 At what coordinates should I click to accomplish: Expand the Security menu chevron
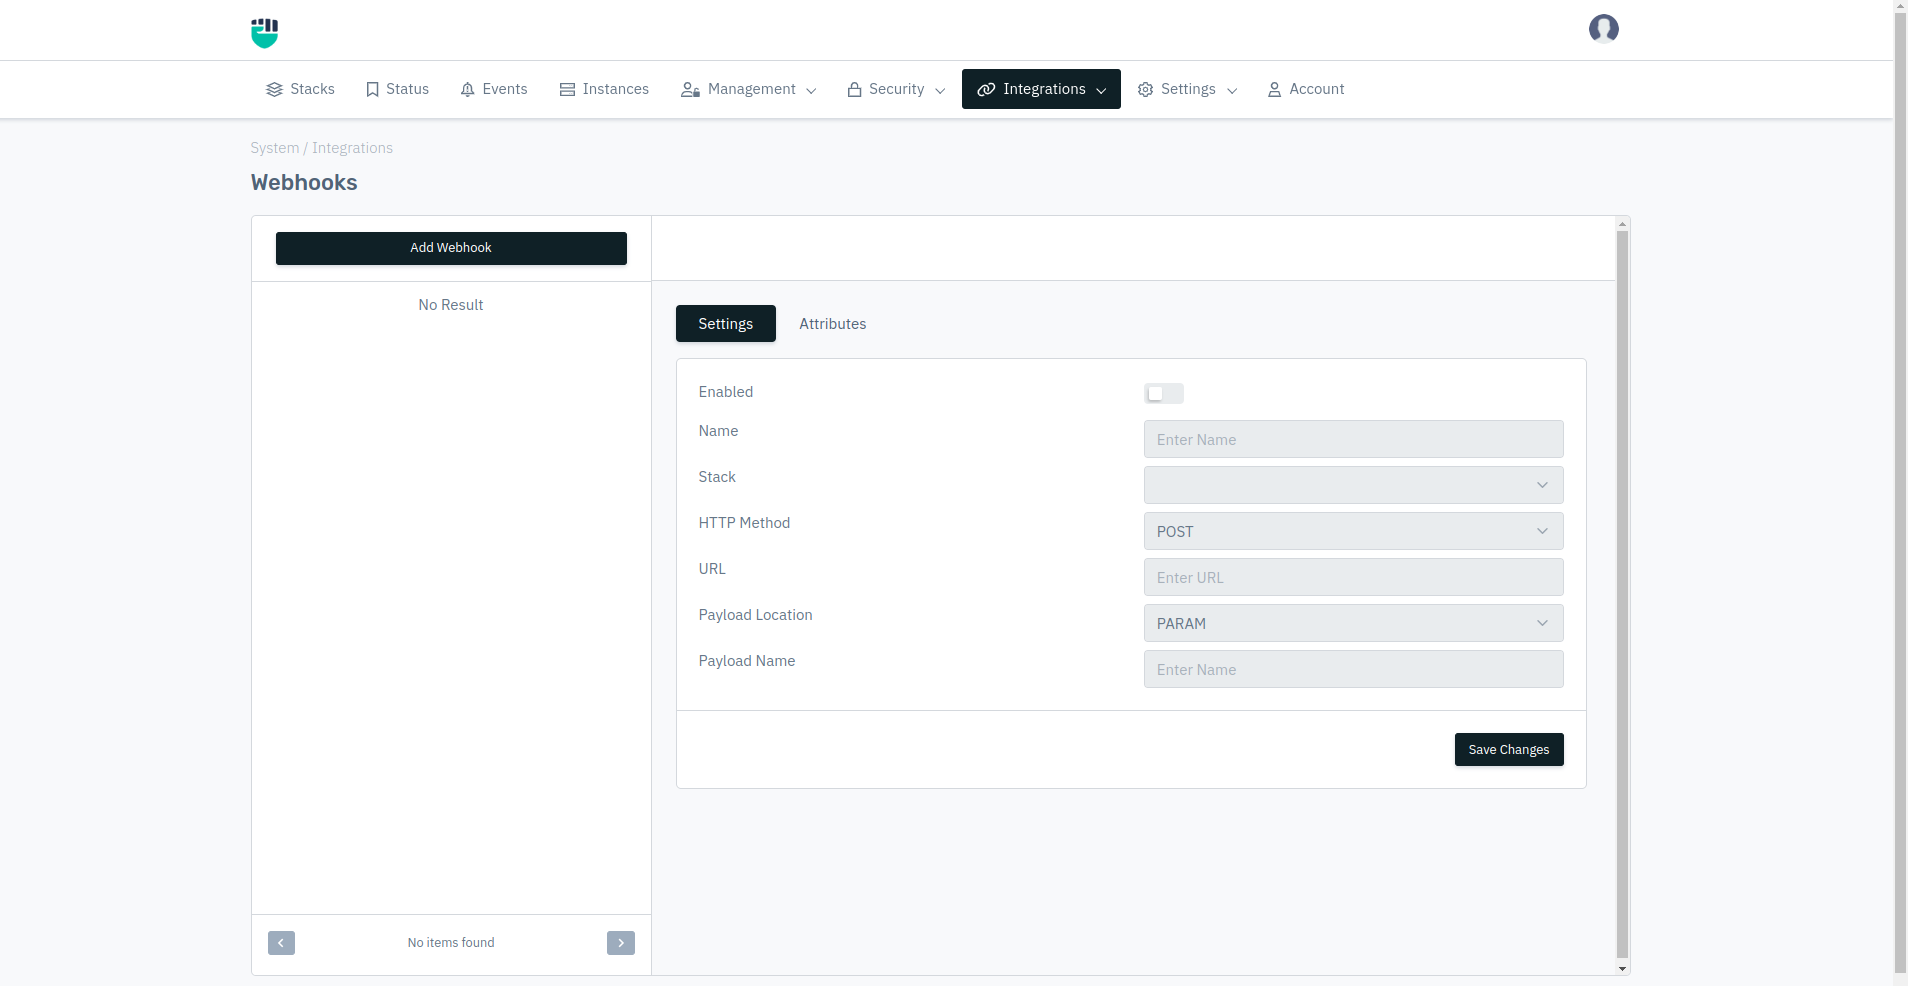[940, 91]
